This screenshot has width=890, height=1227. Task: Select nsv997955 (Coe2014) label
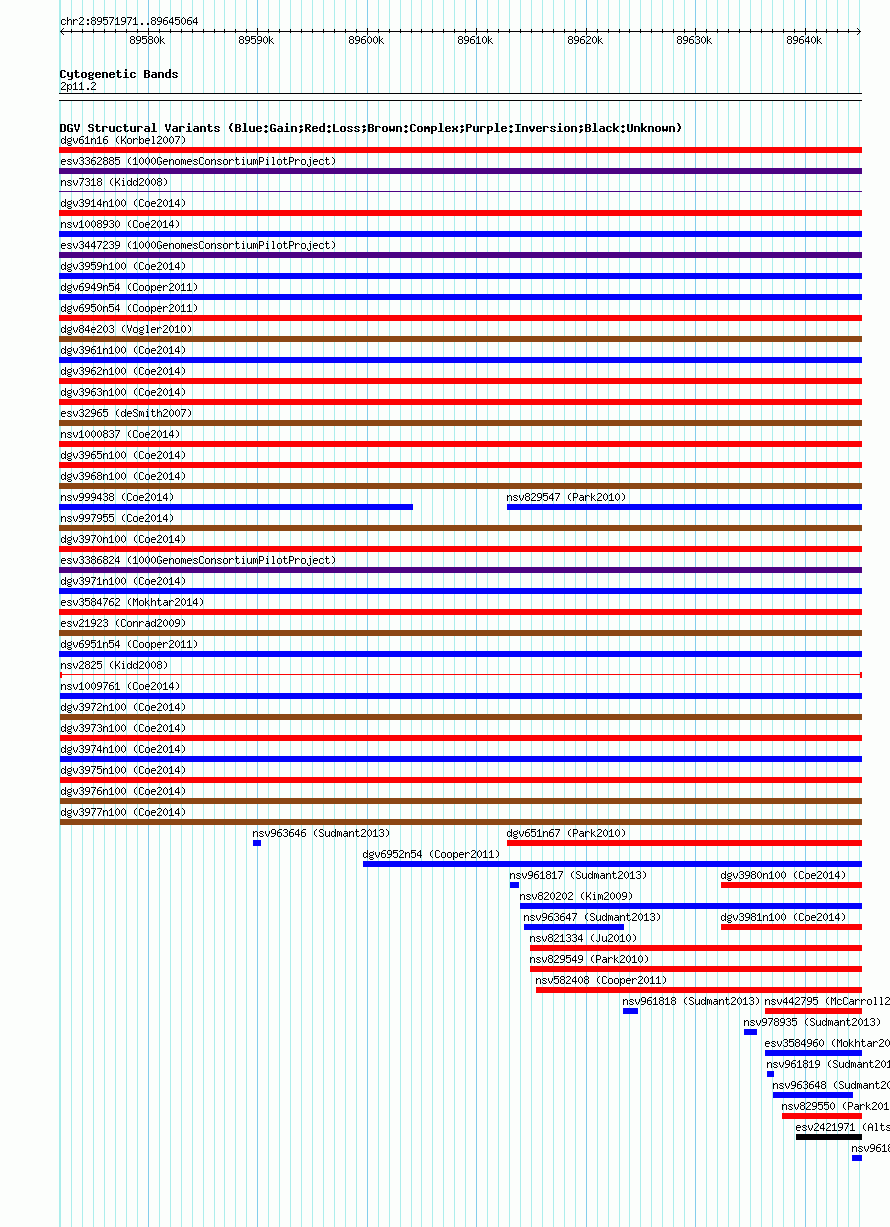(117, 519)
